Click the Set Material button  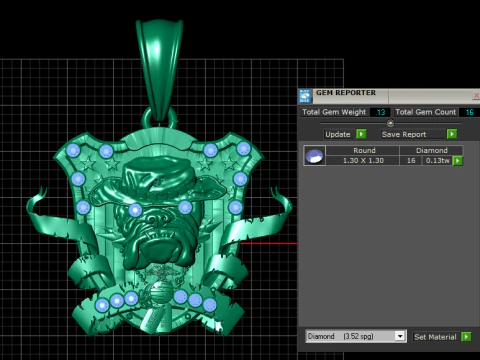click(435, 337)
